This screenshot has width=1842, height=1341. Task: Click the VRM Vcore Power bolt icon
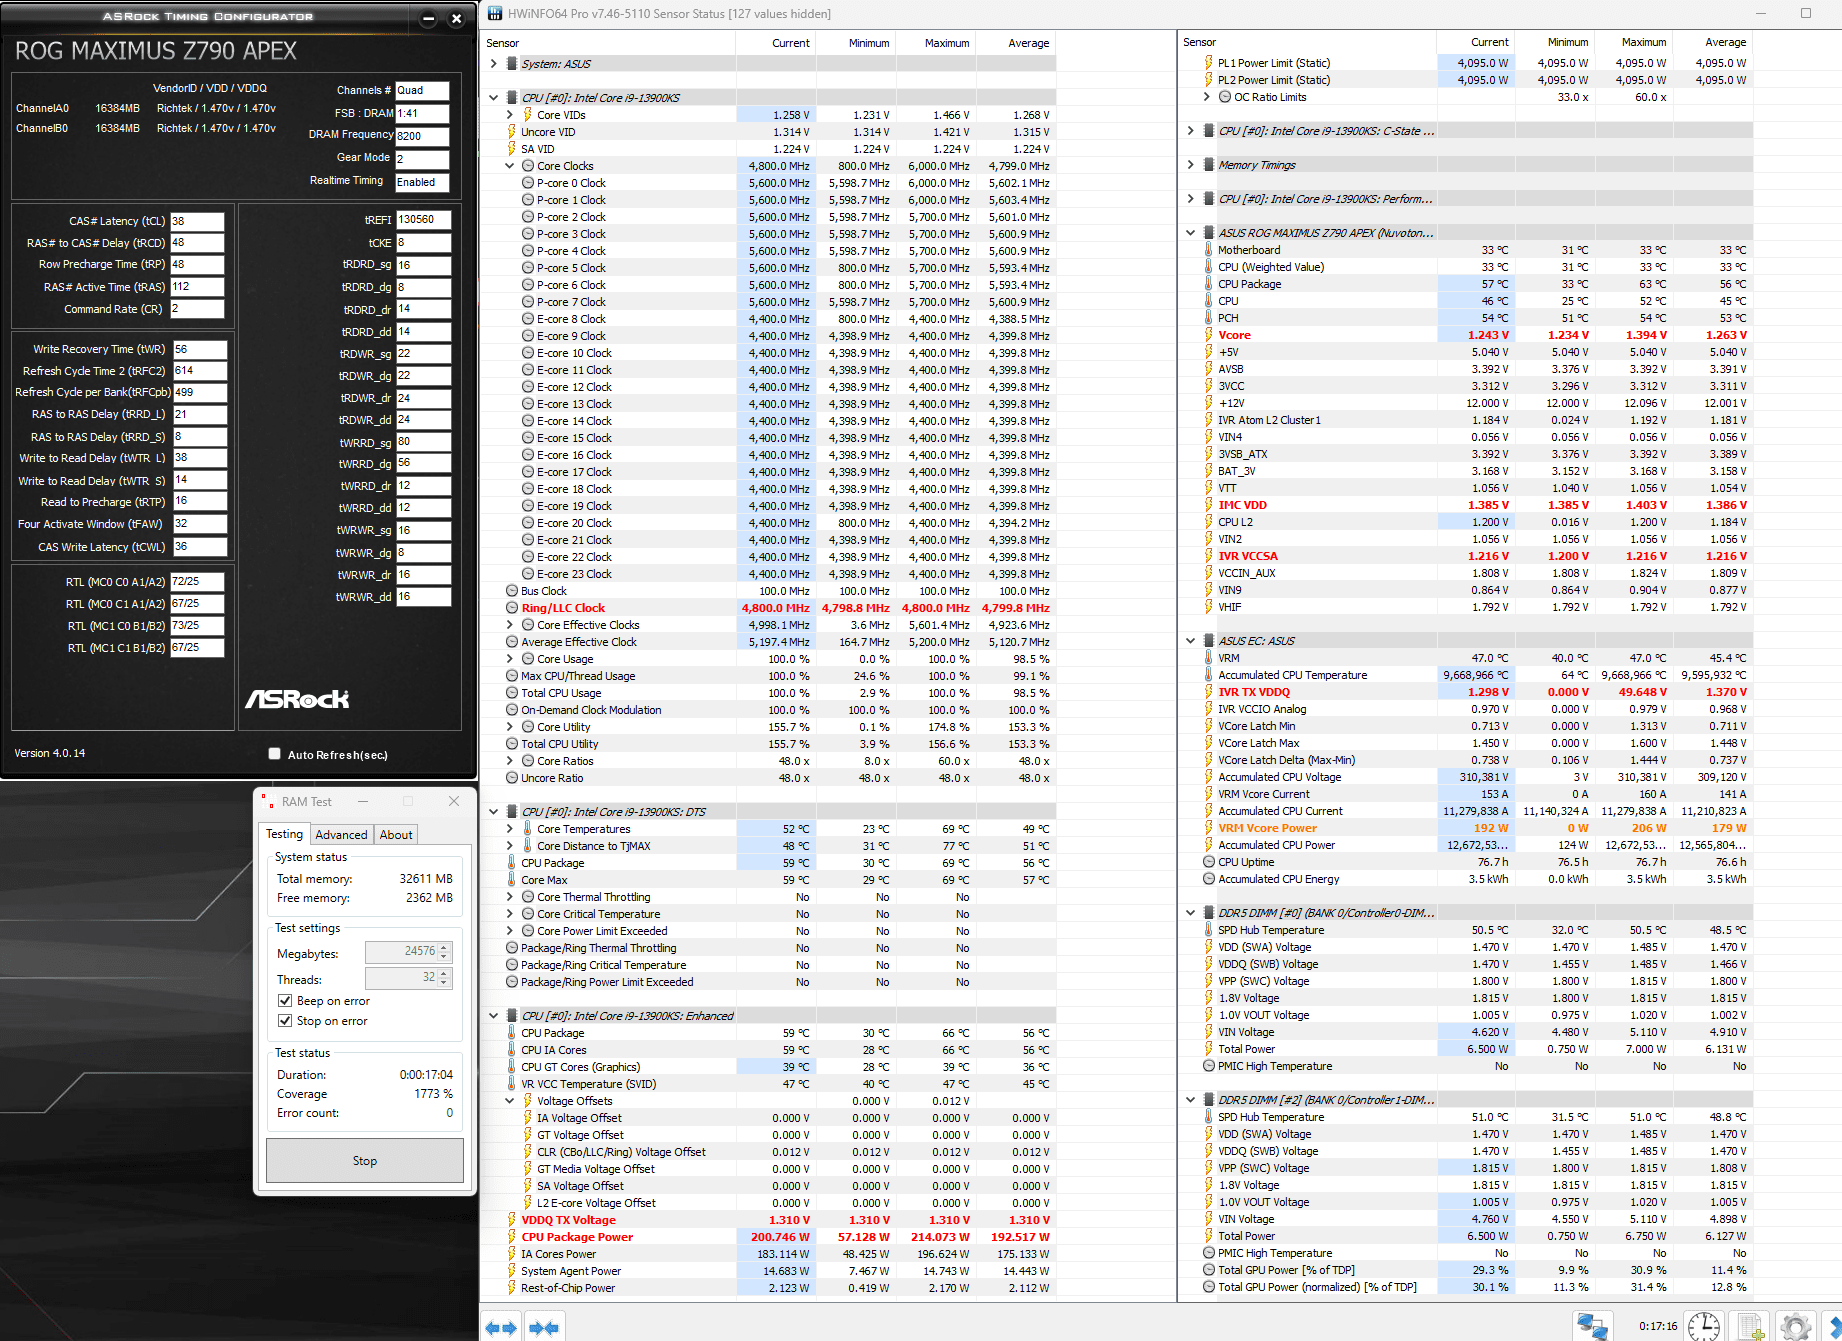(x=1209, y=828)
